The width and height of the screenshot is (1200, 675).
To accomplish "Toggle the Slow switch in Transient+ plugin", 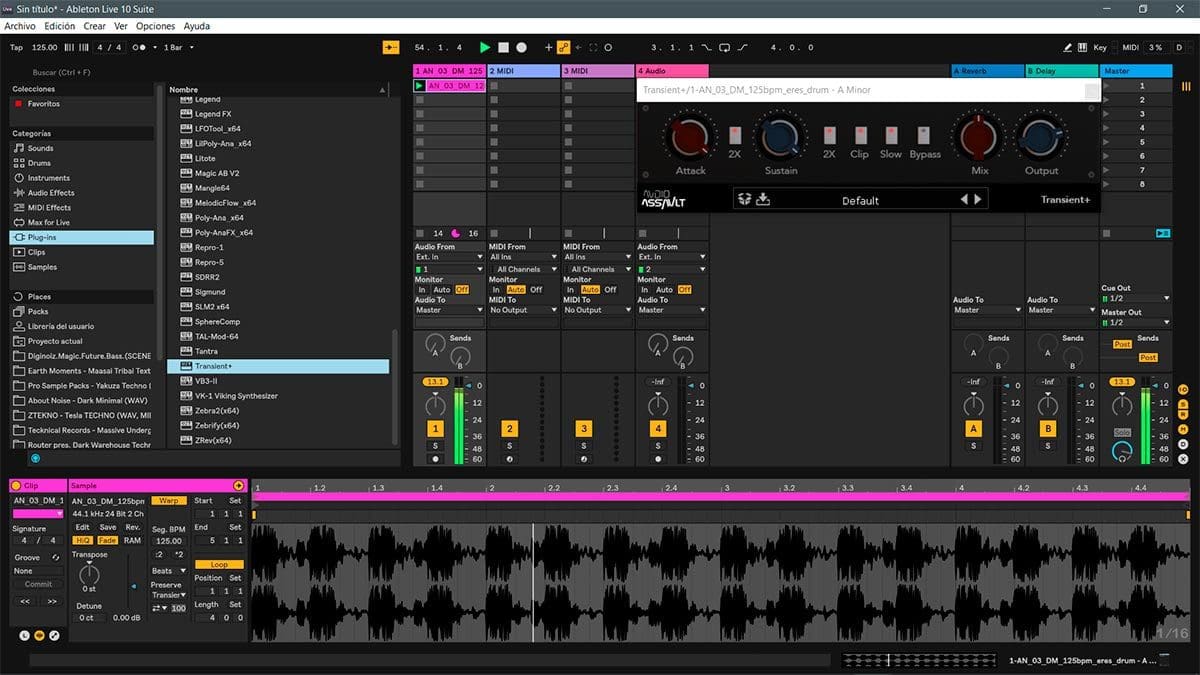I will pos(890,135).
